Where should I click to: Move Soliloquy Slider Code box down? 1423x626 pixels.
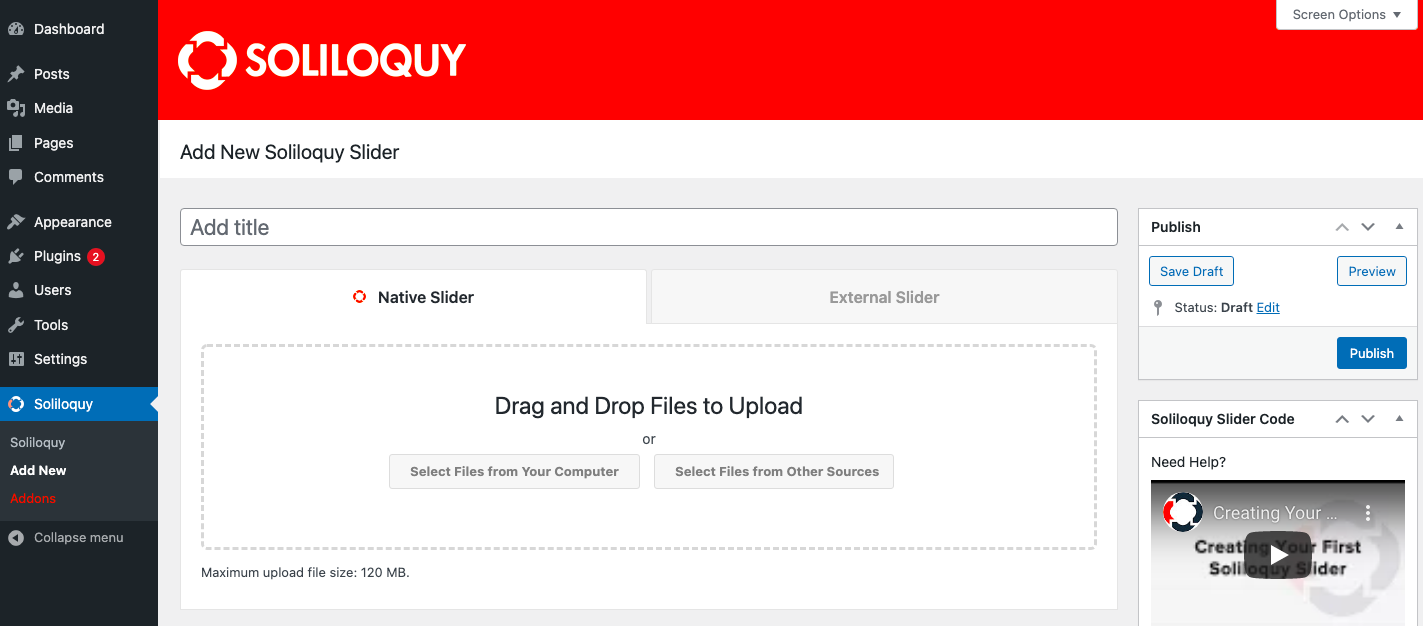1368,419
